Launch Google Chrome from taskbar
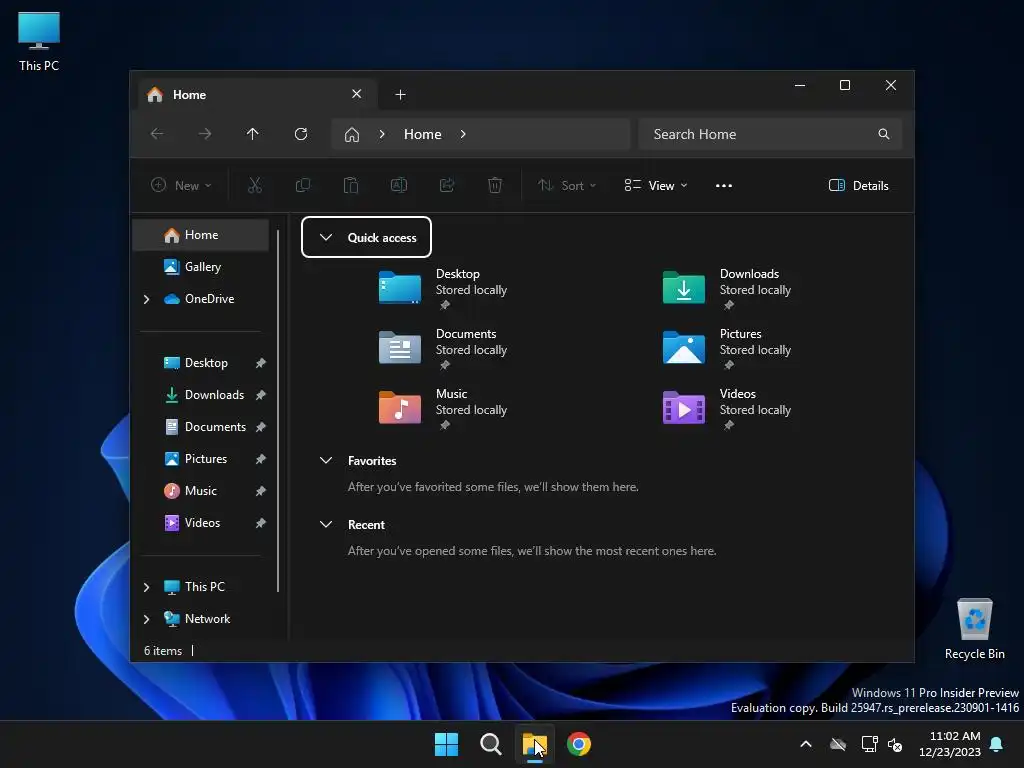The height and width of the screenshot is (768, 1024). tap(579, 744)
